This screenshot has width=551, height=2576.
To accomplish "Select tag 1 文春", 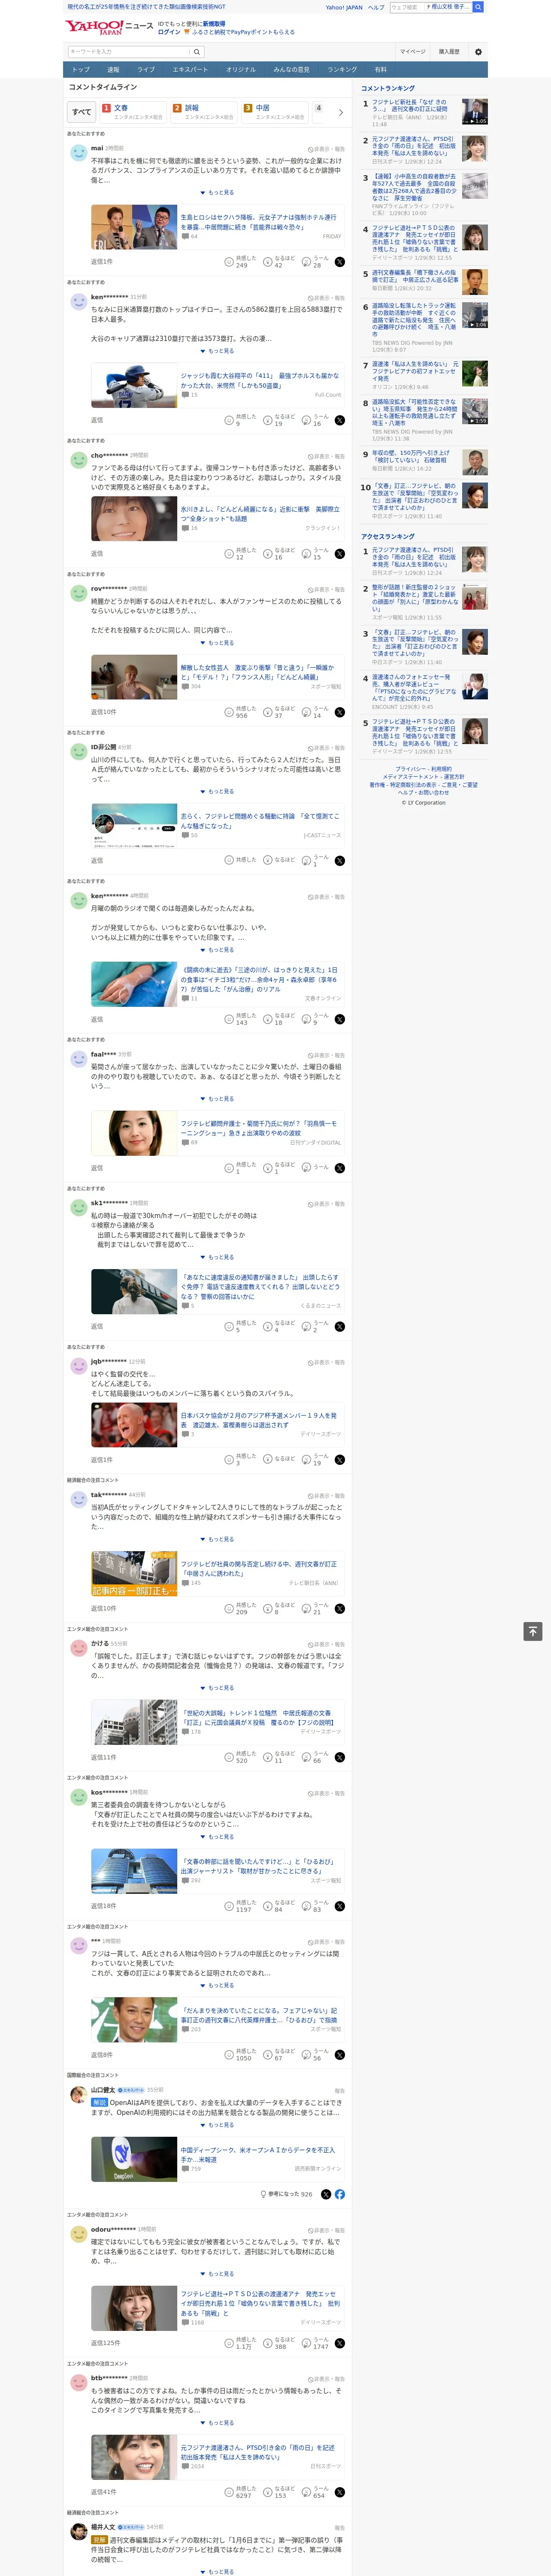I will coord(132,112).
